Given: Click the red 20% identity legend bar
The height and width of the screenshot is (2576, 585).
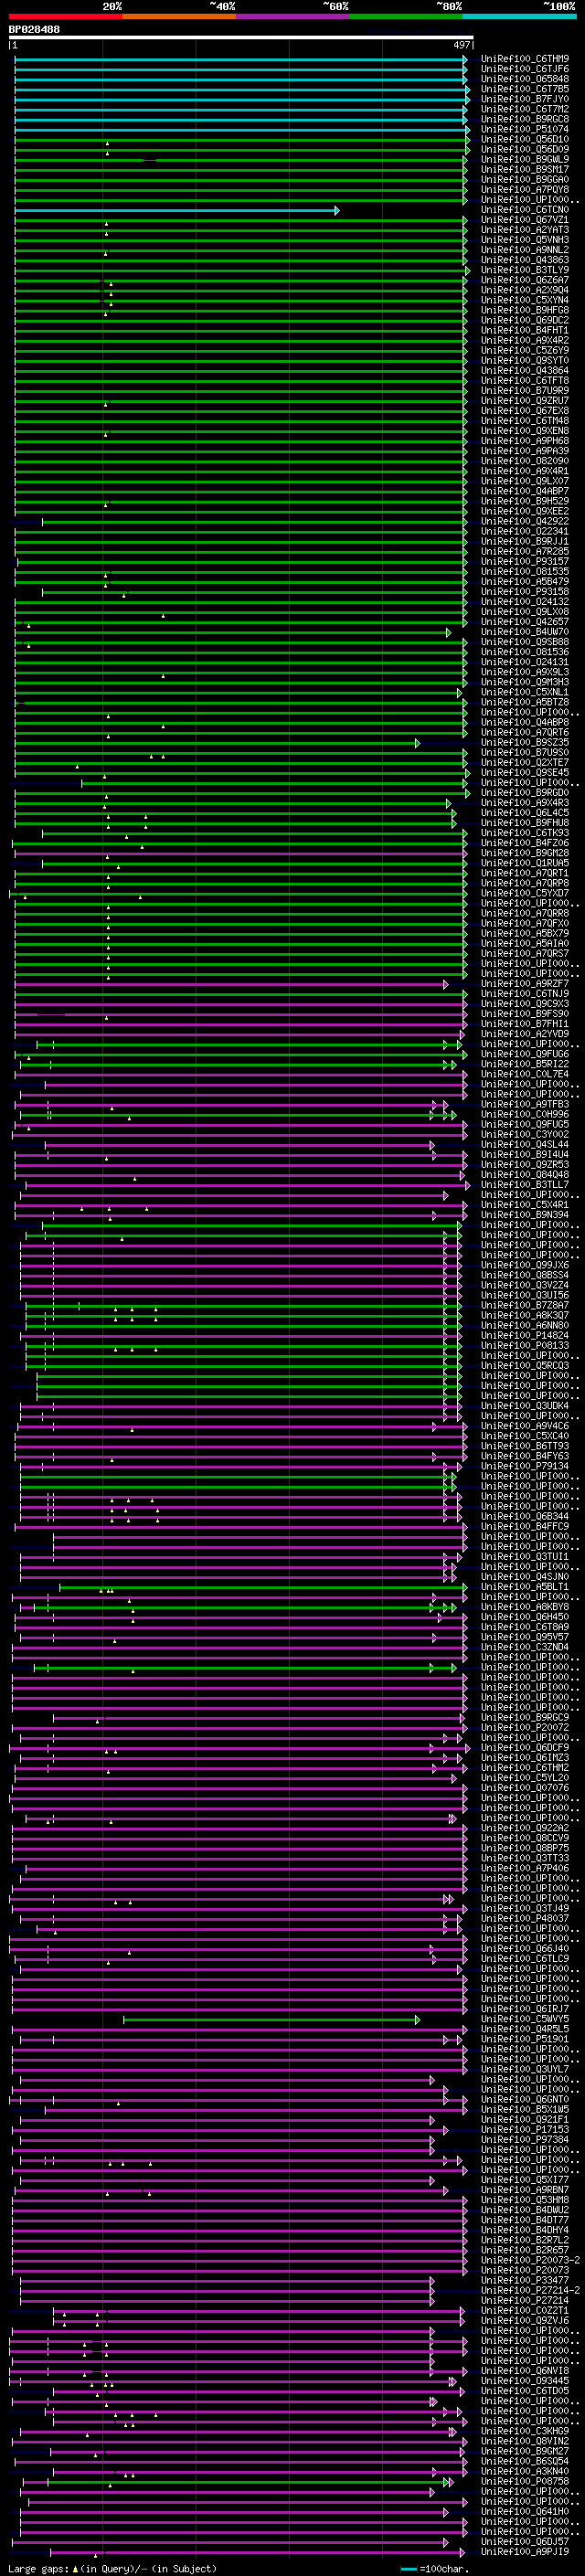Looking at the screenshot, I should pyautogui.click(x=65, y=16).
